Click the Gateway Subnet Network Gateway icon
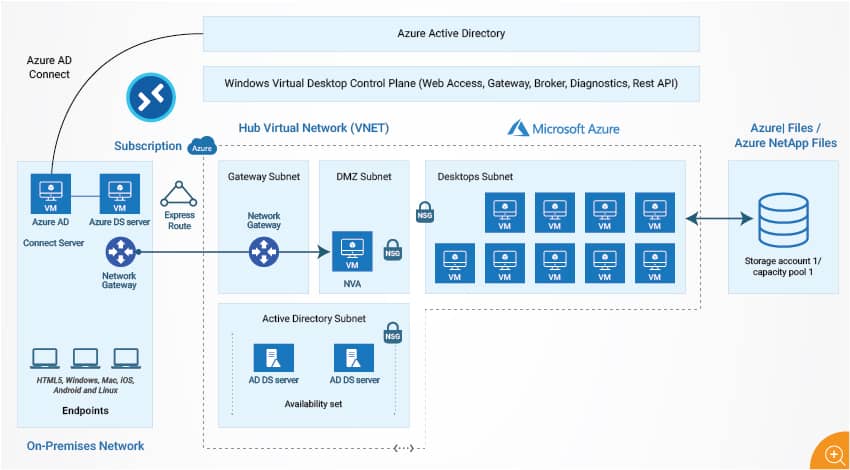This screenshot has height=470, width=850. [263, 252]
